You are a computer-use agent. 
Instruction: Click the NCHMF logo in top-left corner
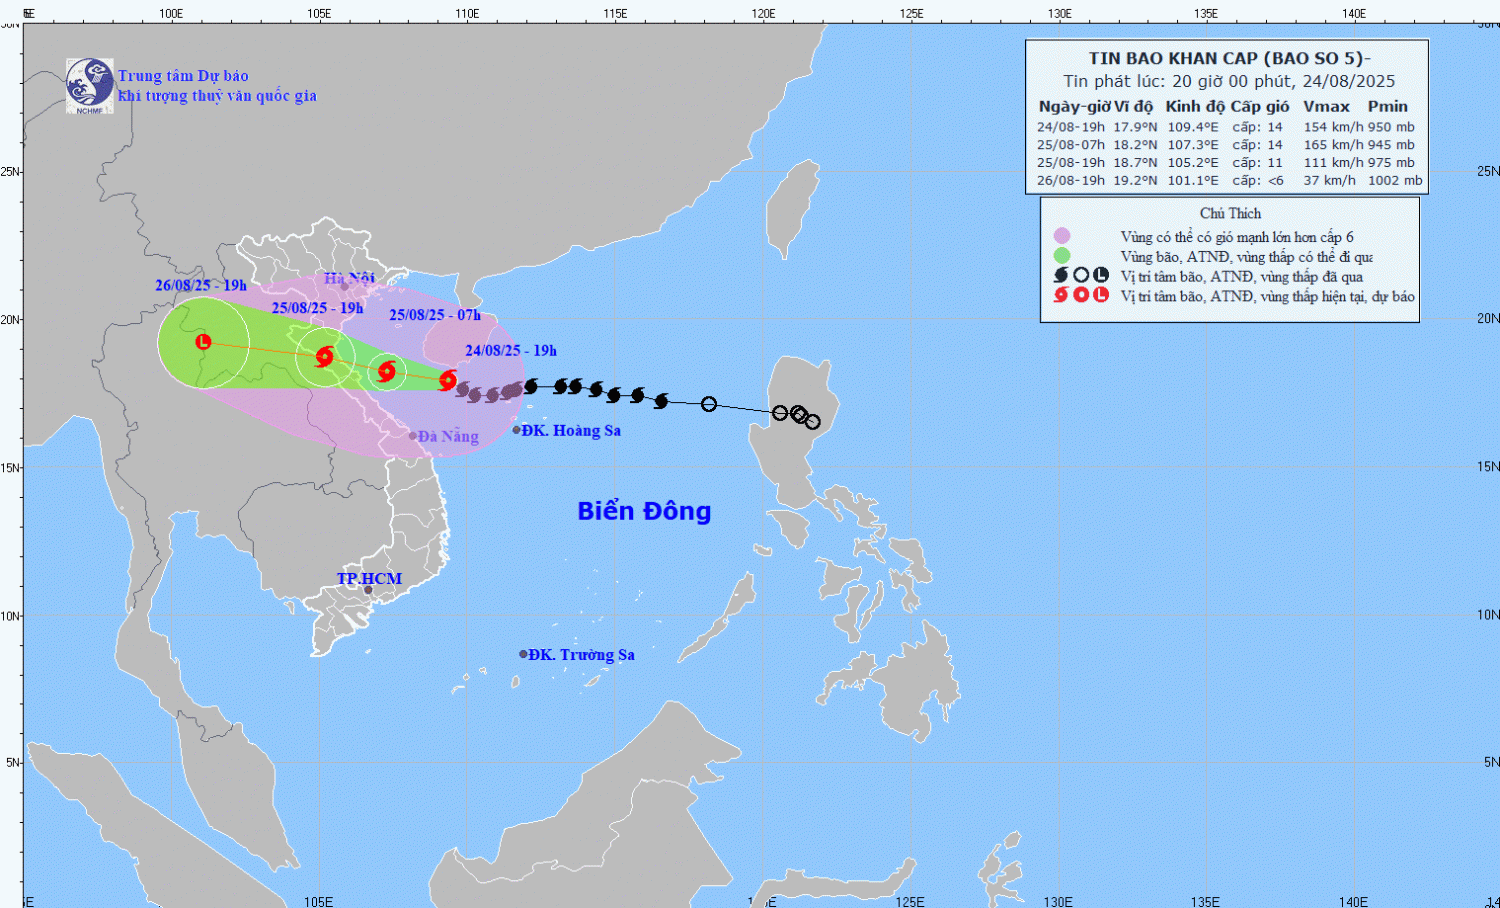click(89, 85)
